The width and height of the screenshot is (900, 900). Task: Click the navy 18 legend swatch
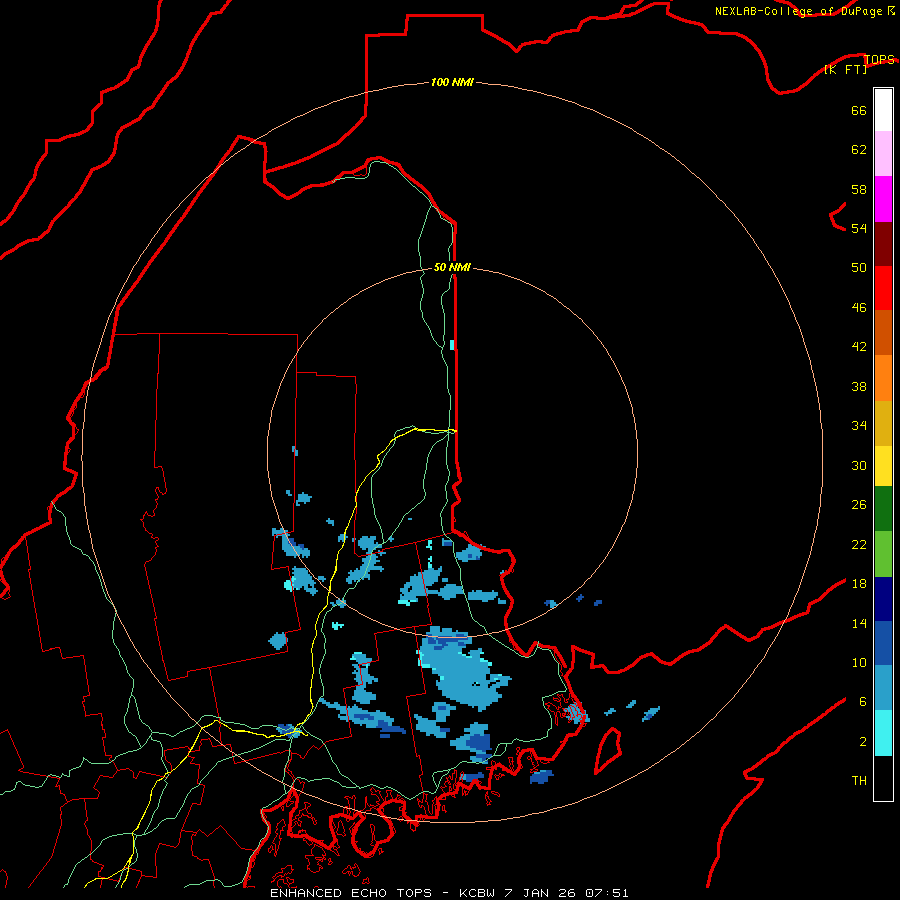point(883,599)
